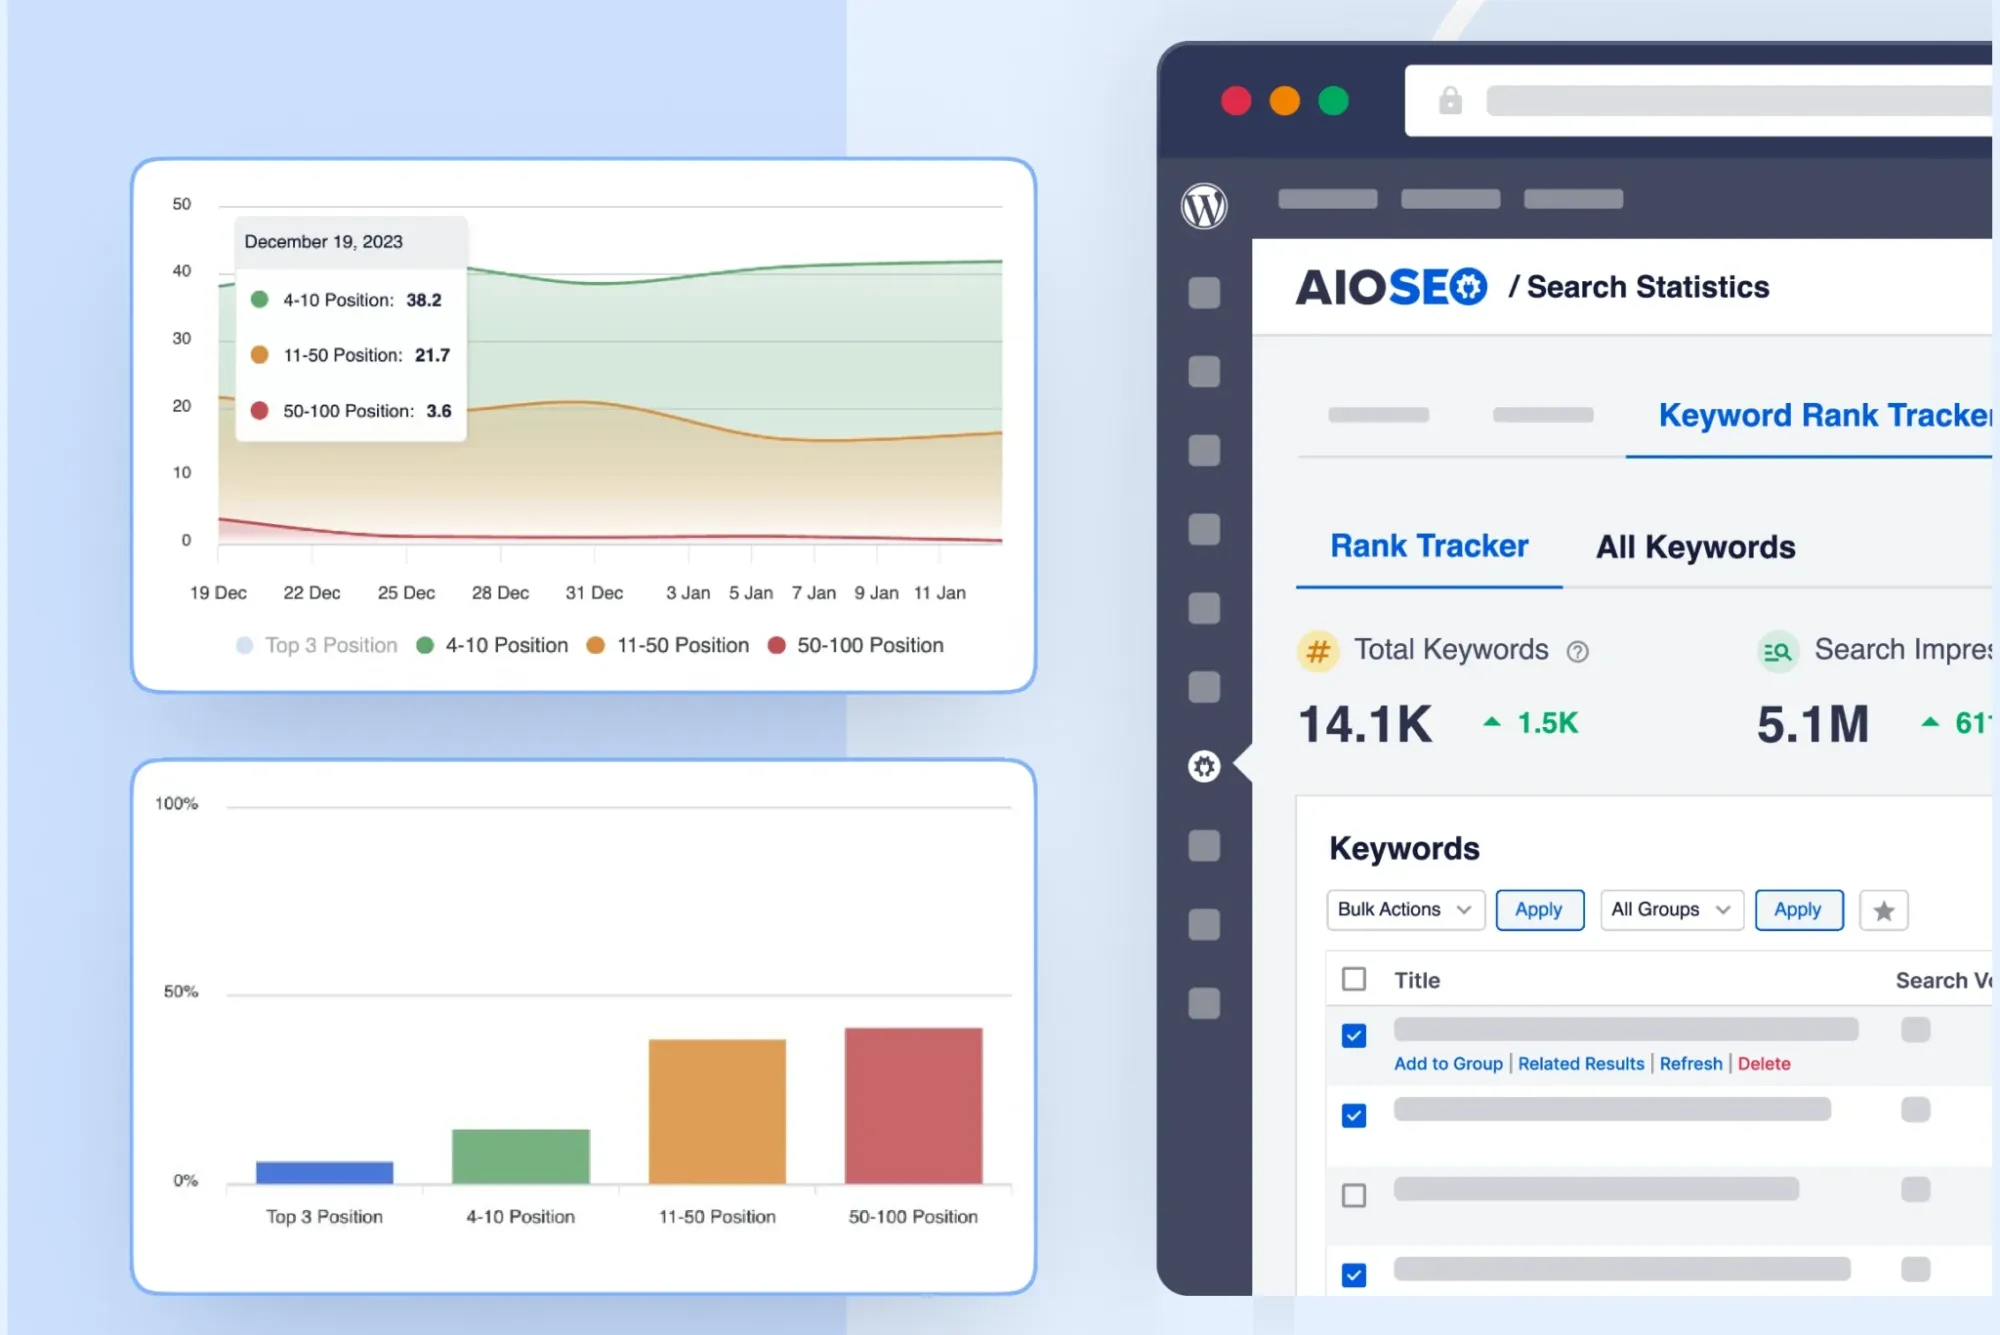The height and width of the screenshot is (1335, 2000).
Task: Click the Search Statistics breadcrumb text
Action: point(1648,287)
